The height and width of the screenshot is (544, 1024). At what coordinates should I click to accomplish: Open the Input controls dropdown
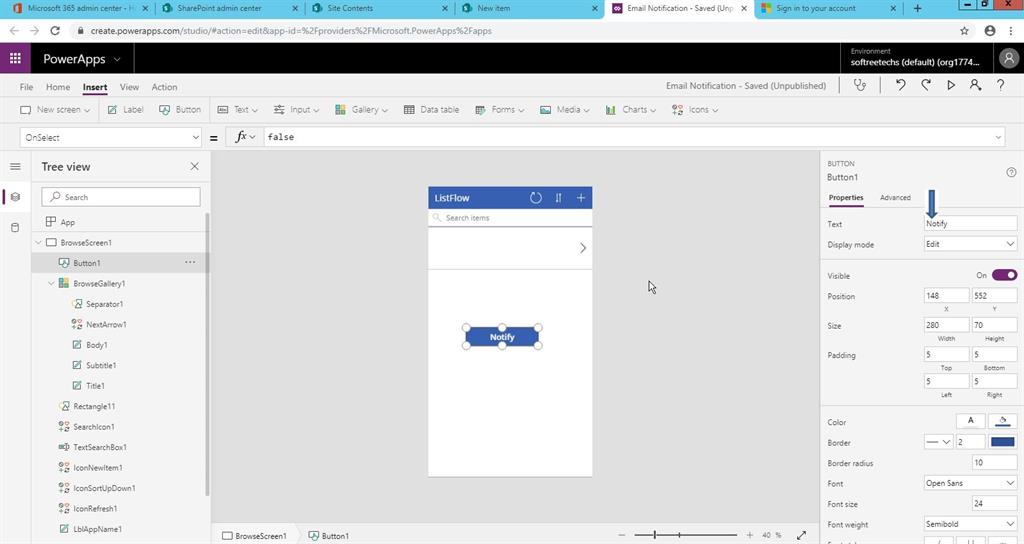[296, 110]
